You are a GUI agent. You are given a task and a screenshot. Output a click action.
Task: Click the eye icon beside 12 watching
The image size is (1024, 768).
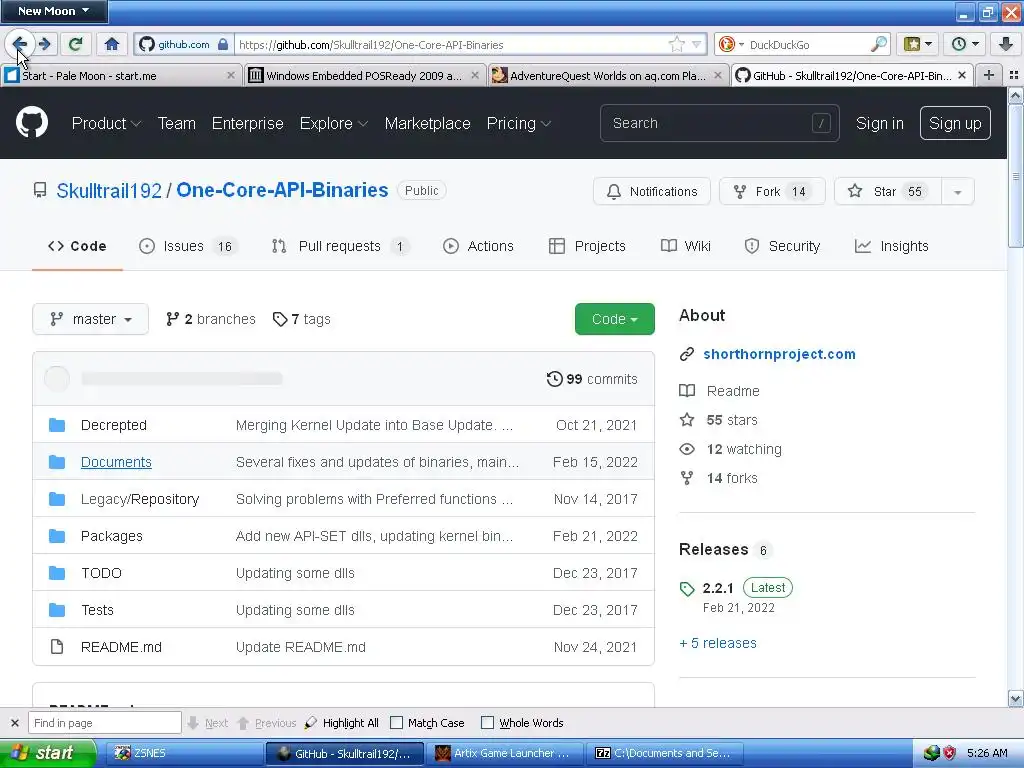click(687, 449)
